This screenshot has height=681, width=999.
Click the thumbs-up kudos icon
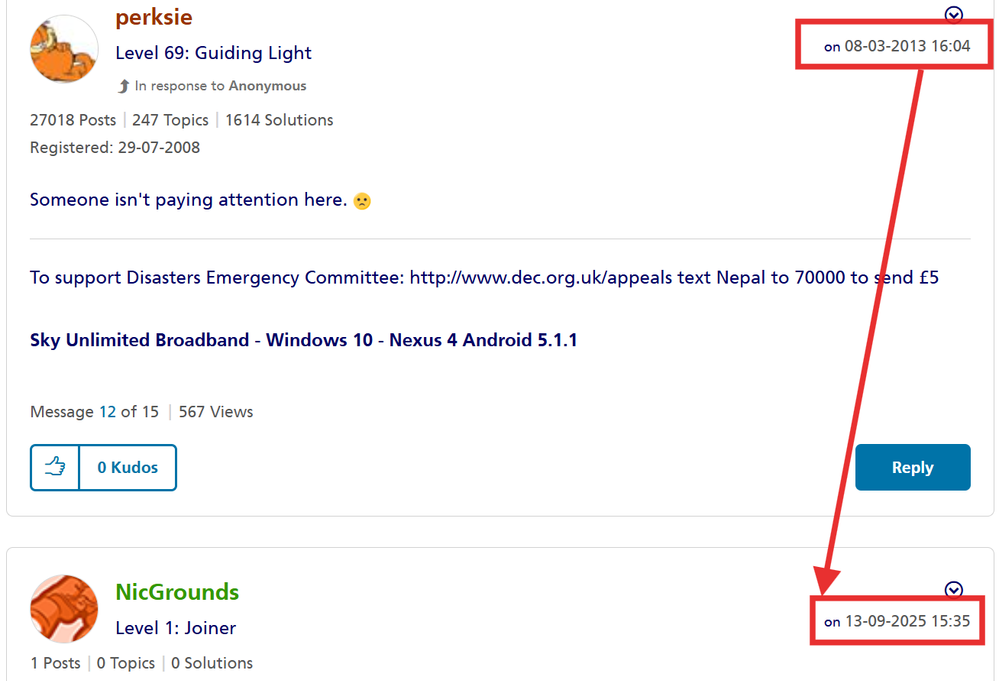coord(55,467)
